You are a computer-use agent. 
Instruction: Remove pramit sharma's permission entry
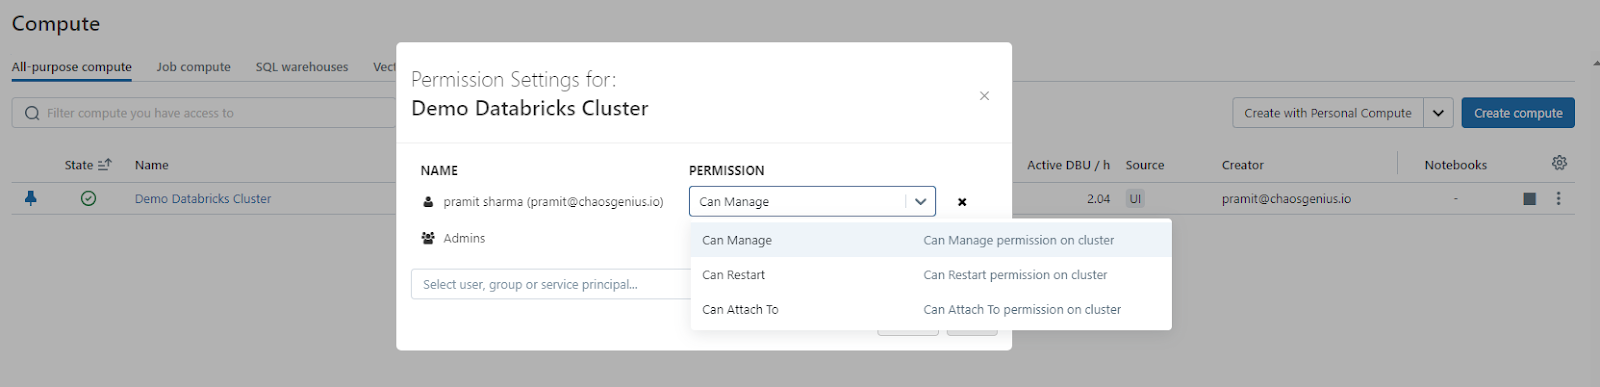[x=962, y=202]
